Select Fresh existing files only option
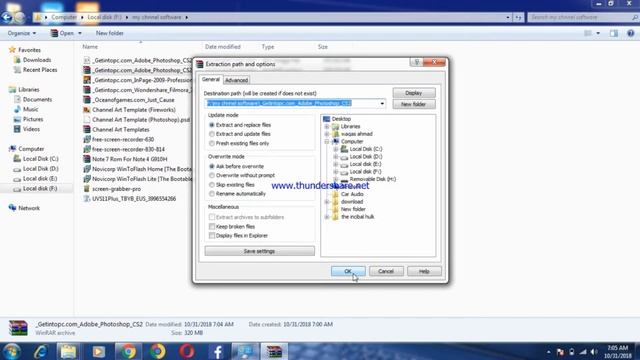Image resolution: width=640 pixels, height=360 pixels. tap(239, 143)
